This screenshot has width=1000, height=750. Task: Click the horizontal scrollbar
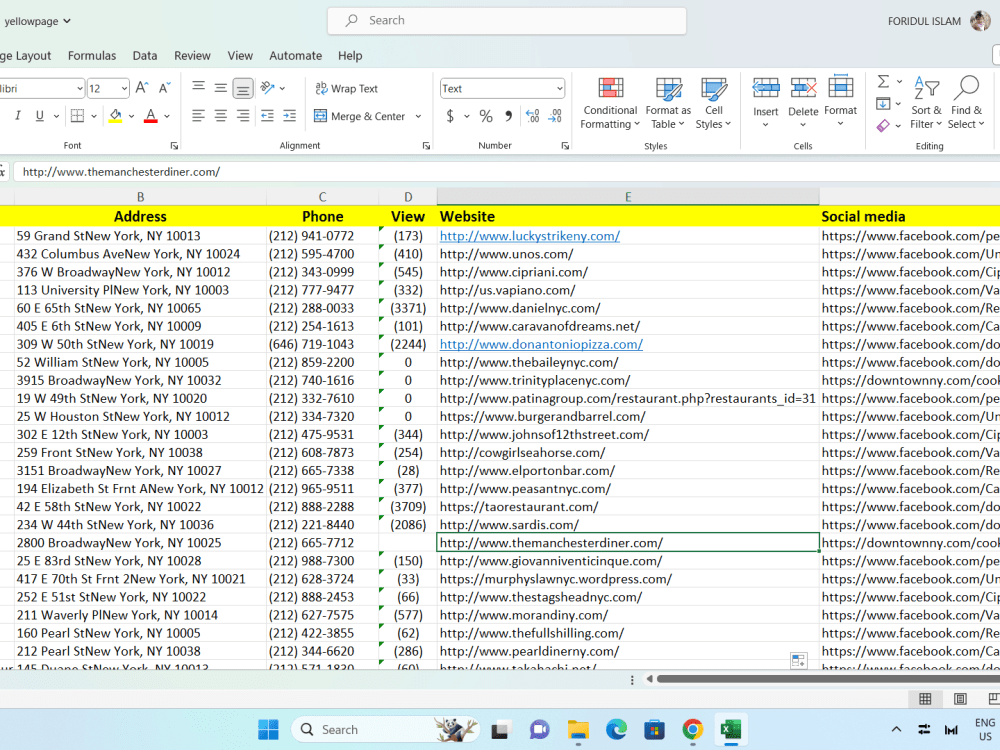pyautogui.click(x=828, y=679)
